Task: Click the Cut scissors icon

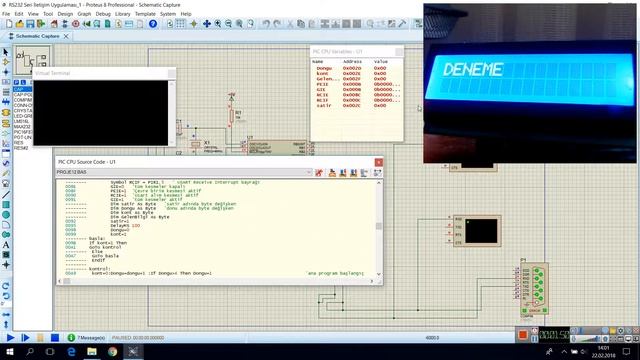Action: (x=290, y=24)
